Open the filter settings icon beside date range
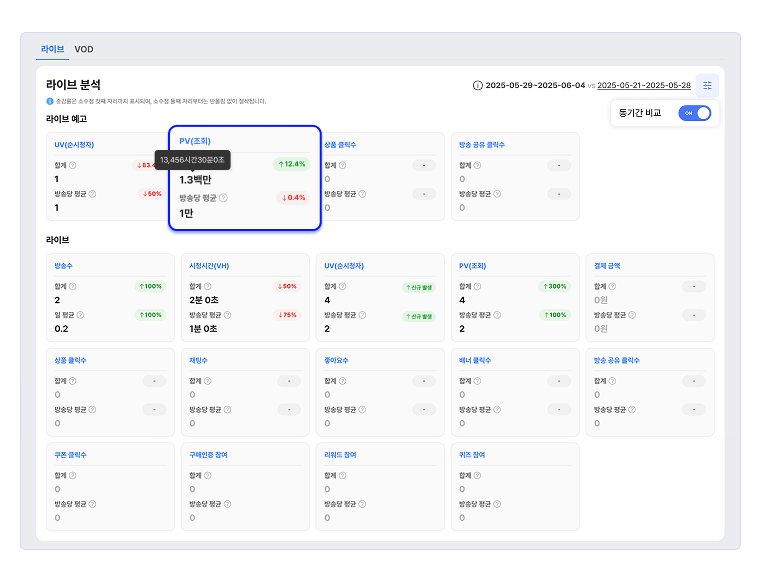This screenshot has width=760, height=583. coord(707,85)
